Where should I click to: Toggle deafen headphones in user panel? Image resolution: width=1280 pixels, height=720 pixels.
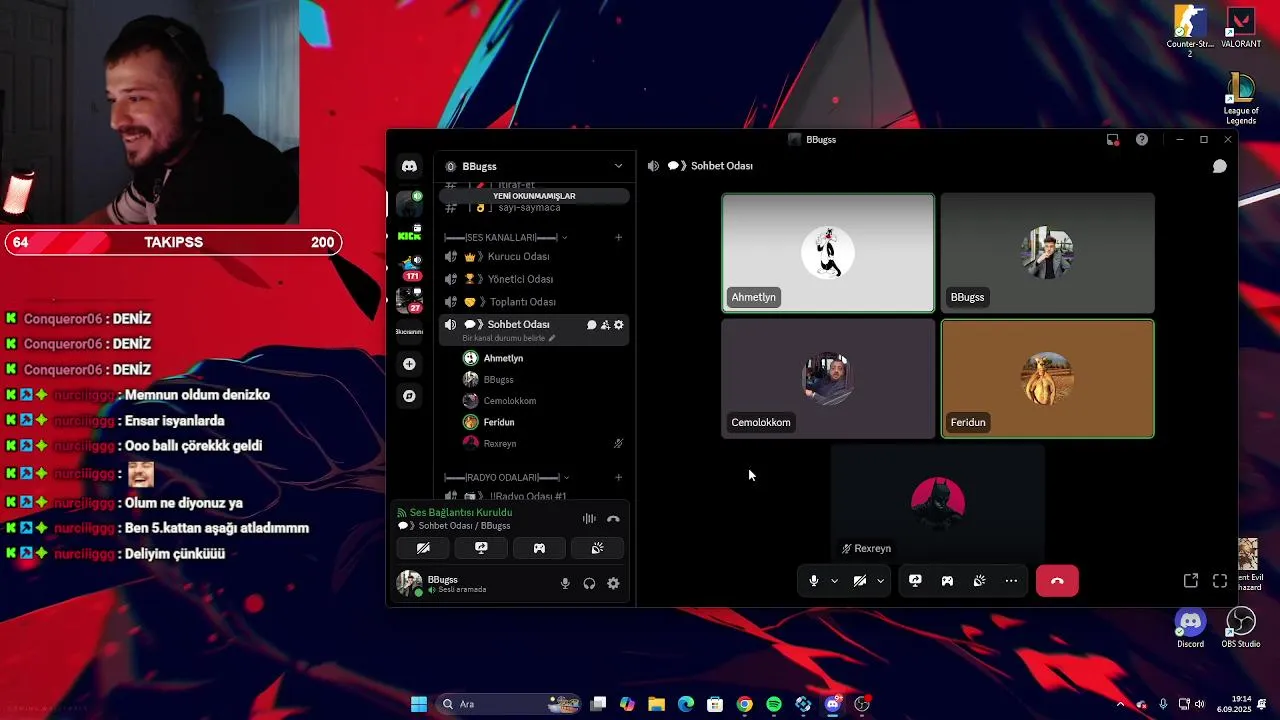point(589,584)
